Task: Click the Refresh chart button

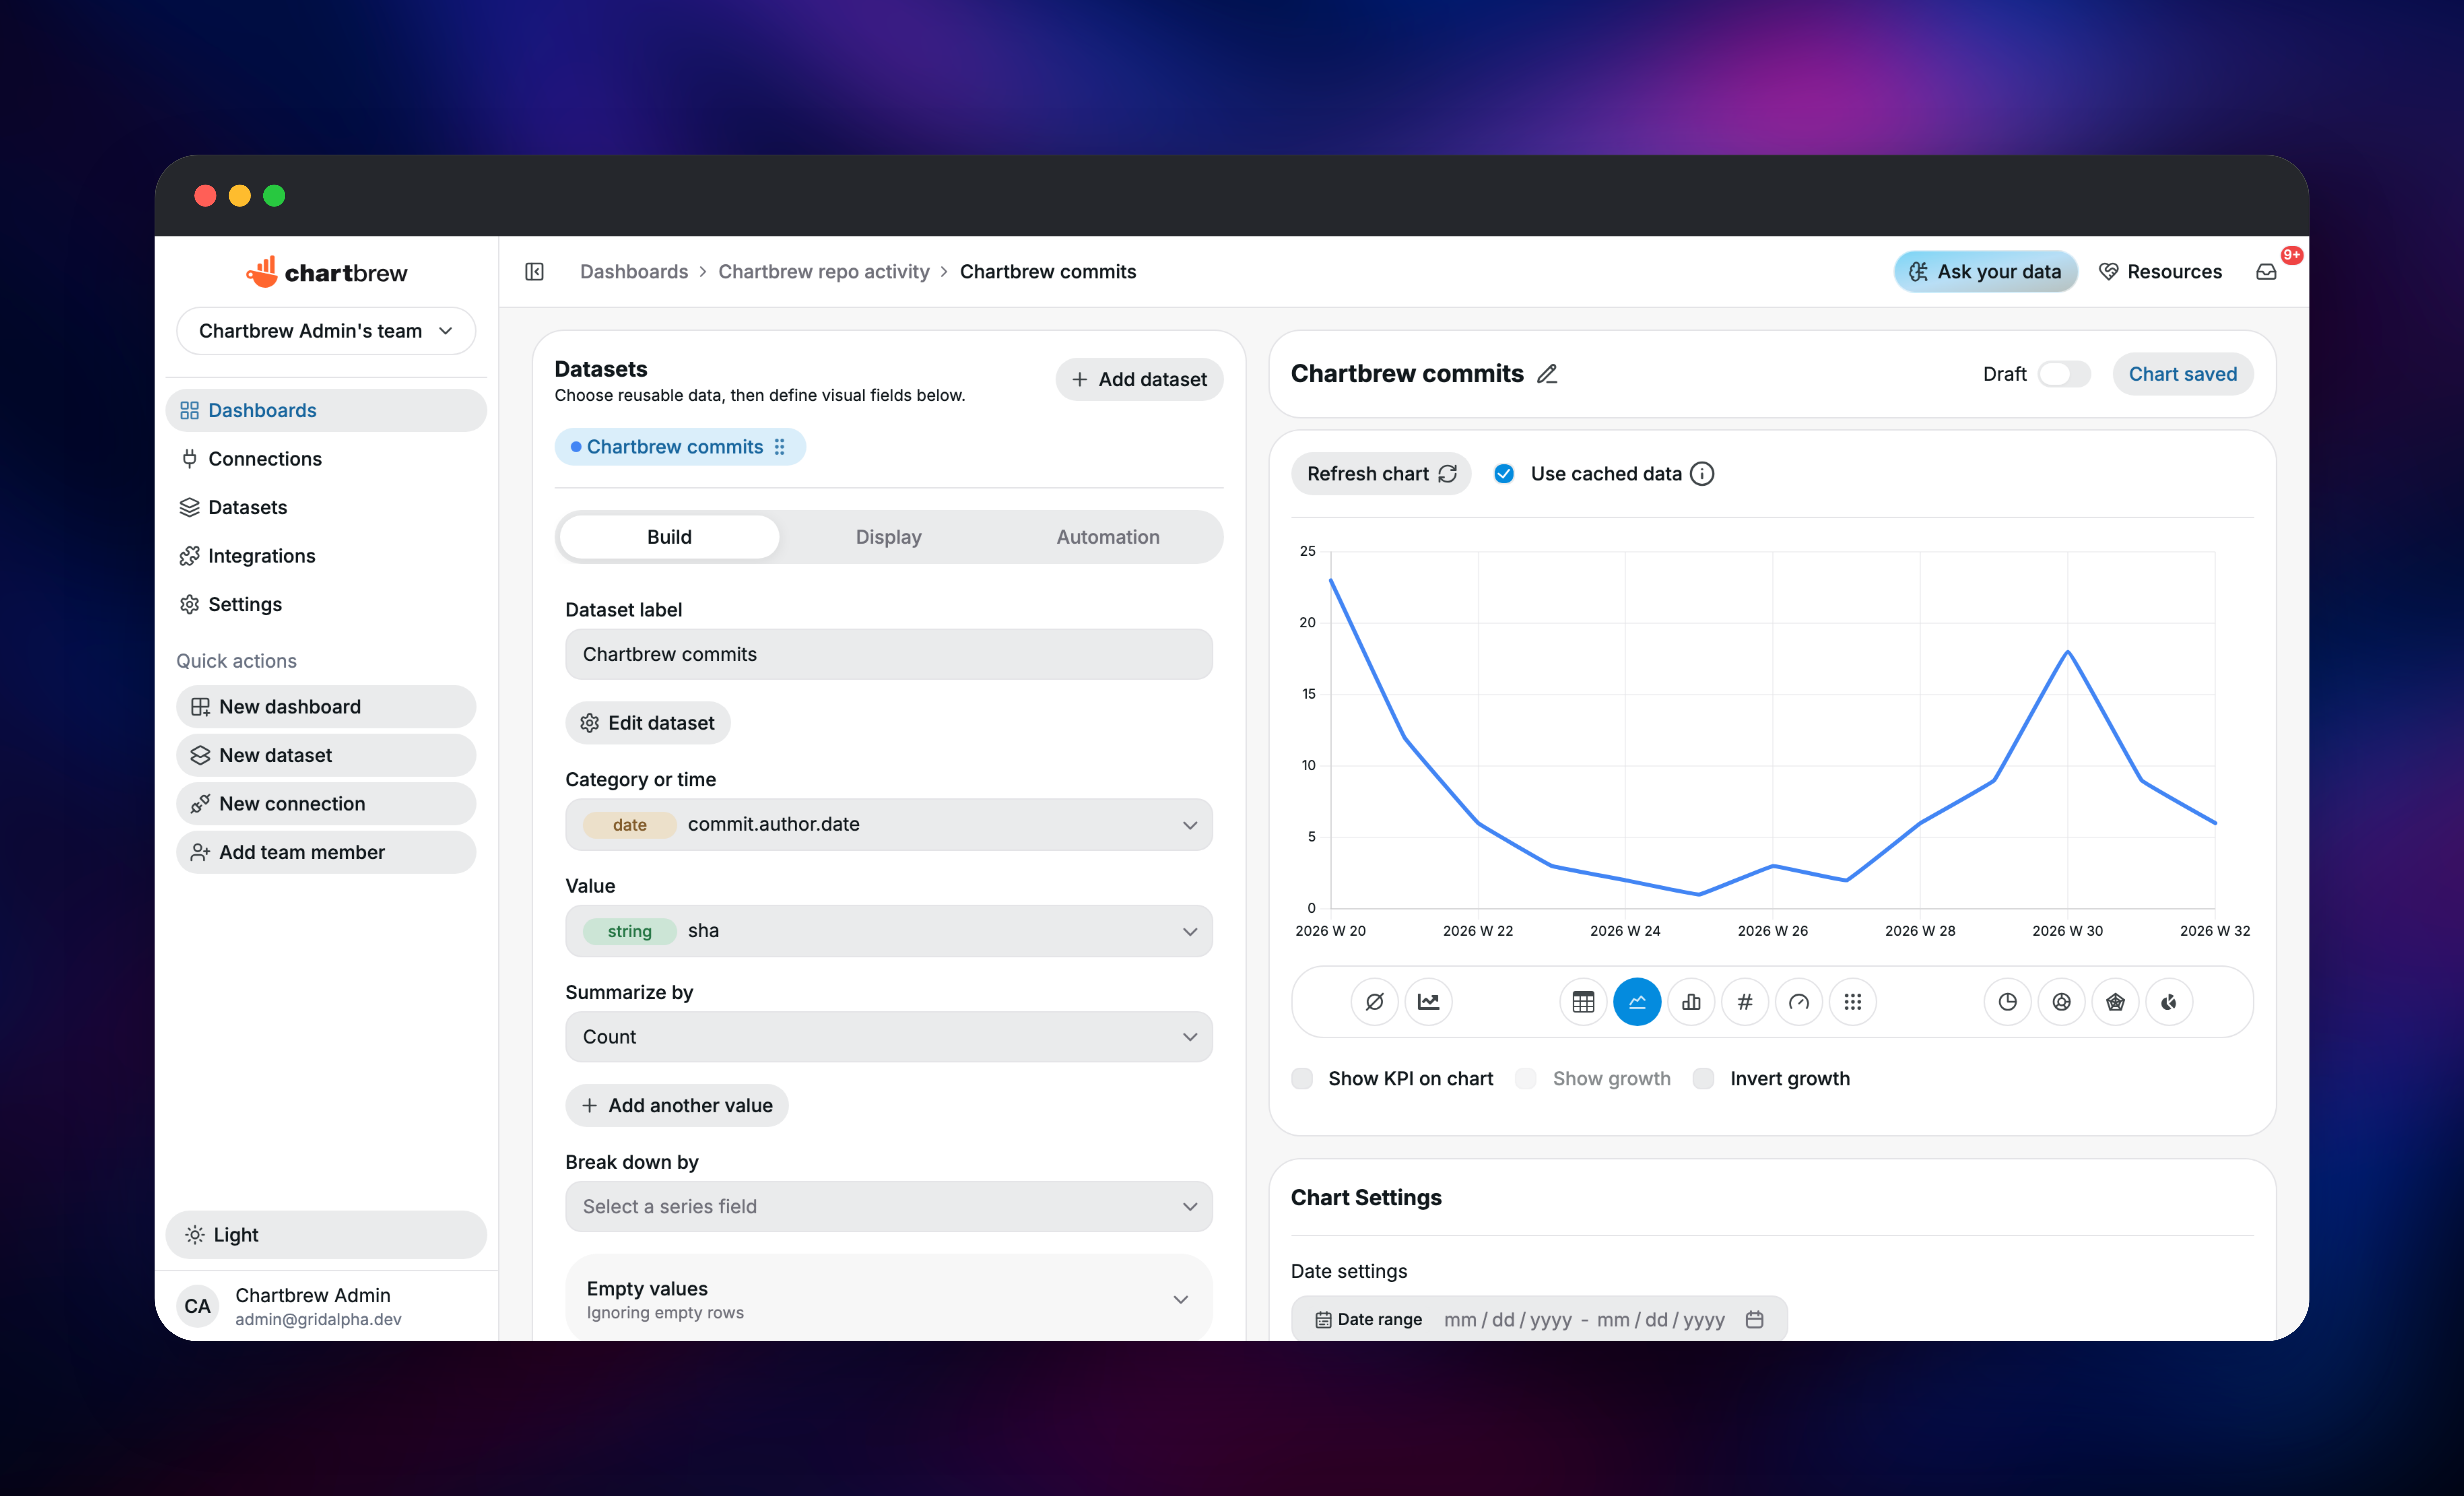Action: coord(1381,474)
